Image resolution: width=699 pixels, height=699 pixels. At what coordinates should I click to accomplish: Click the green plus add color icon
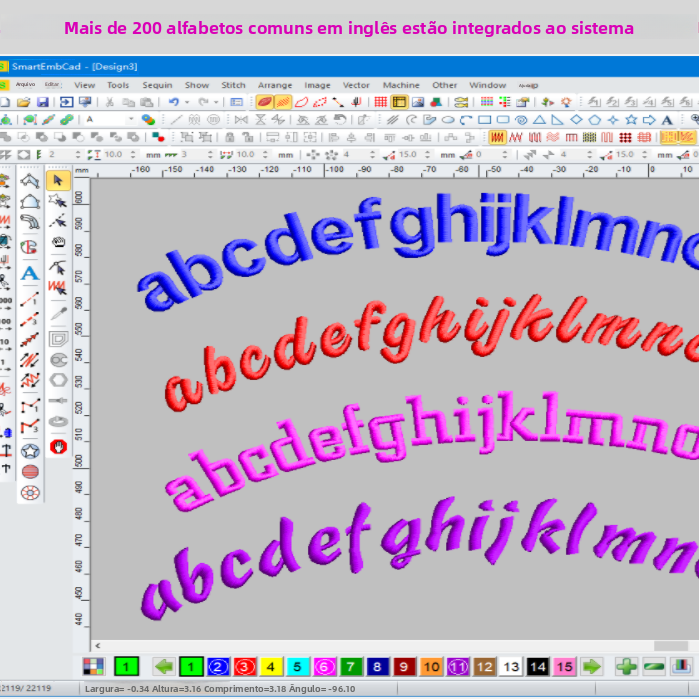(626, 666)
